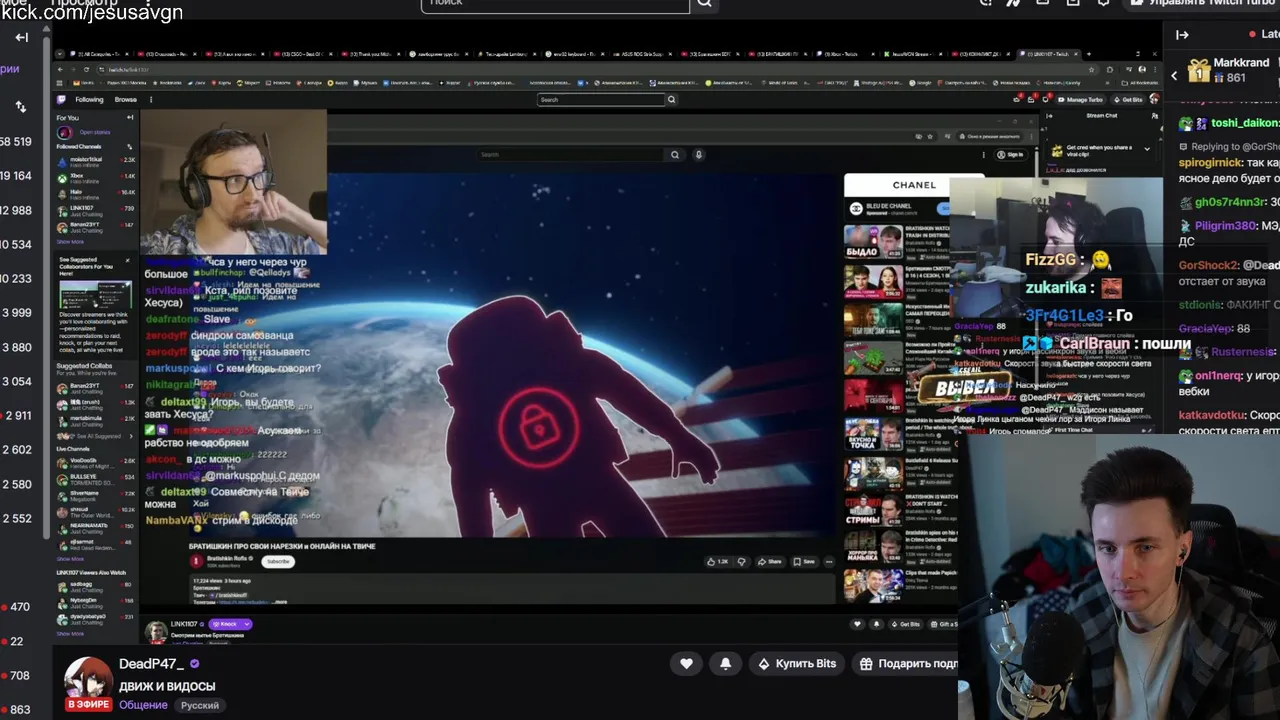Open SilverName live channel in sidebar
Screen dimensions: 1280x720
click(x=95, y=494)
